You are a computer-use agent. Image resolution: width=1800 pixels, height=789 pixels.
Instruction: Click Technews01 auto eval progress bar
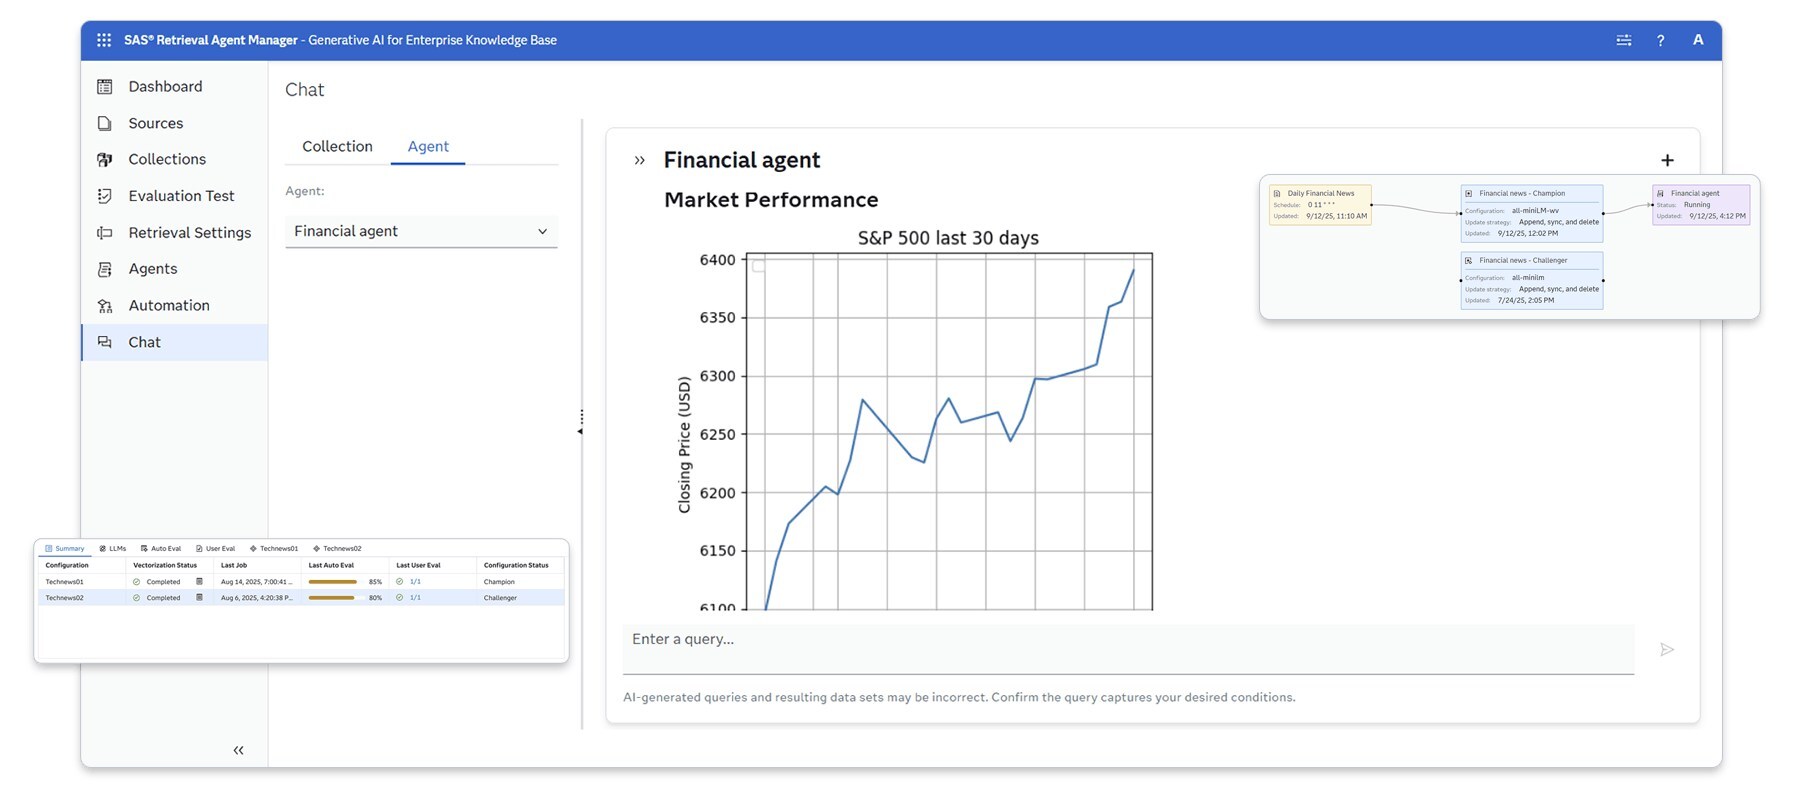tap(333, 581)
